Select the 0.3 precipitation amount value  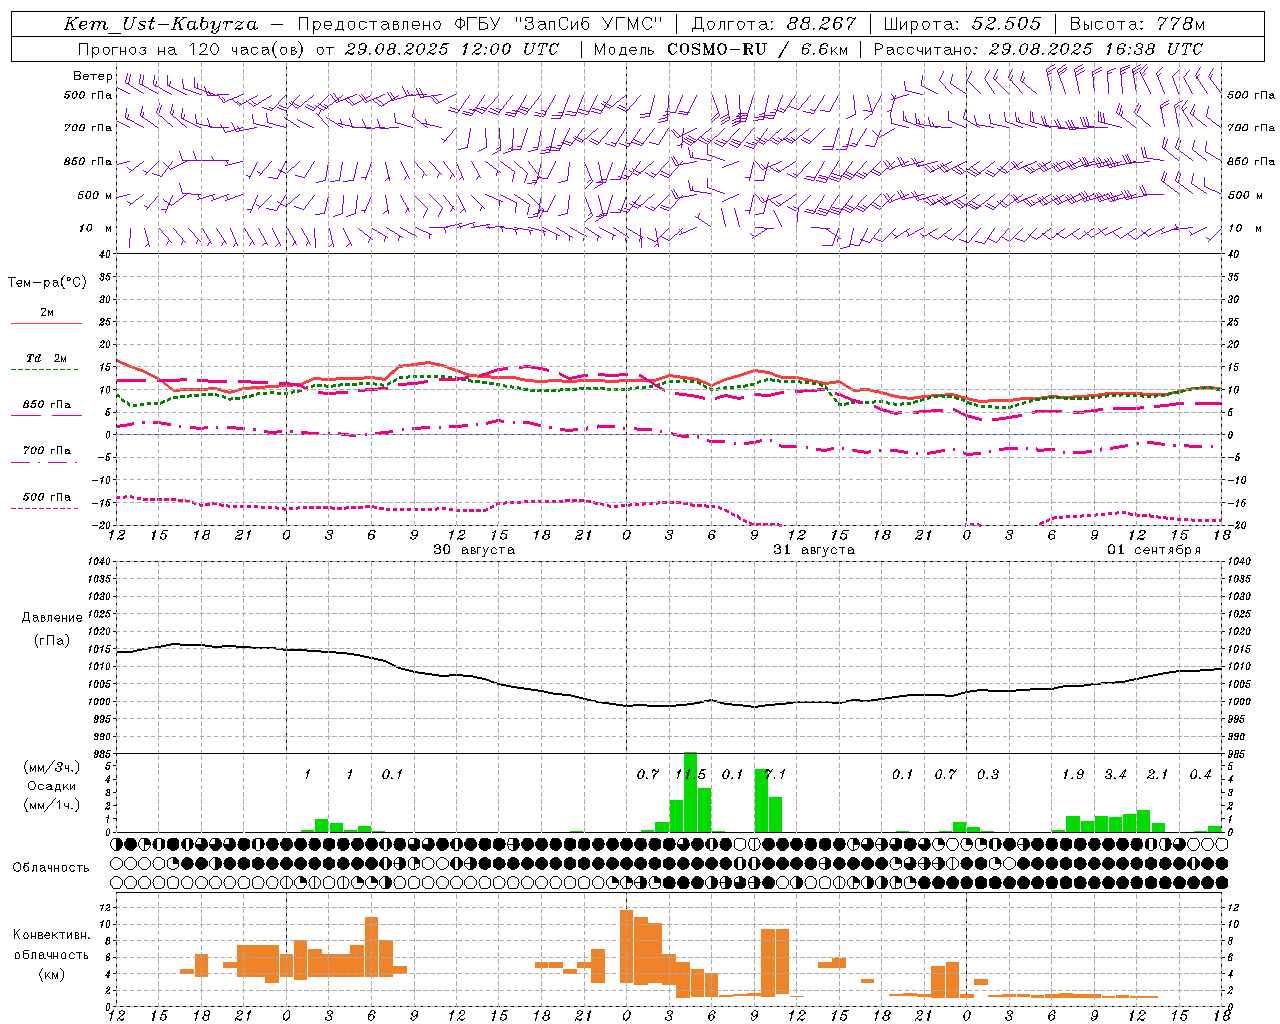(x=988, y=775)
